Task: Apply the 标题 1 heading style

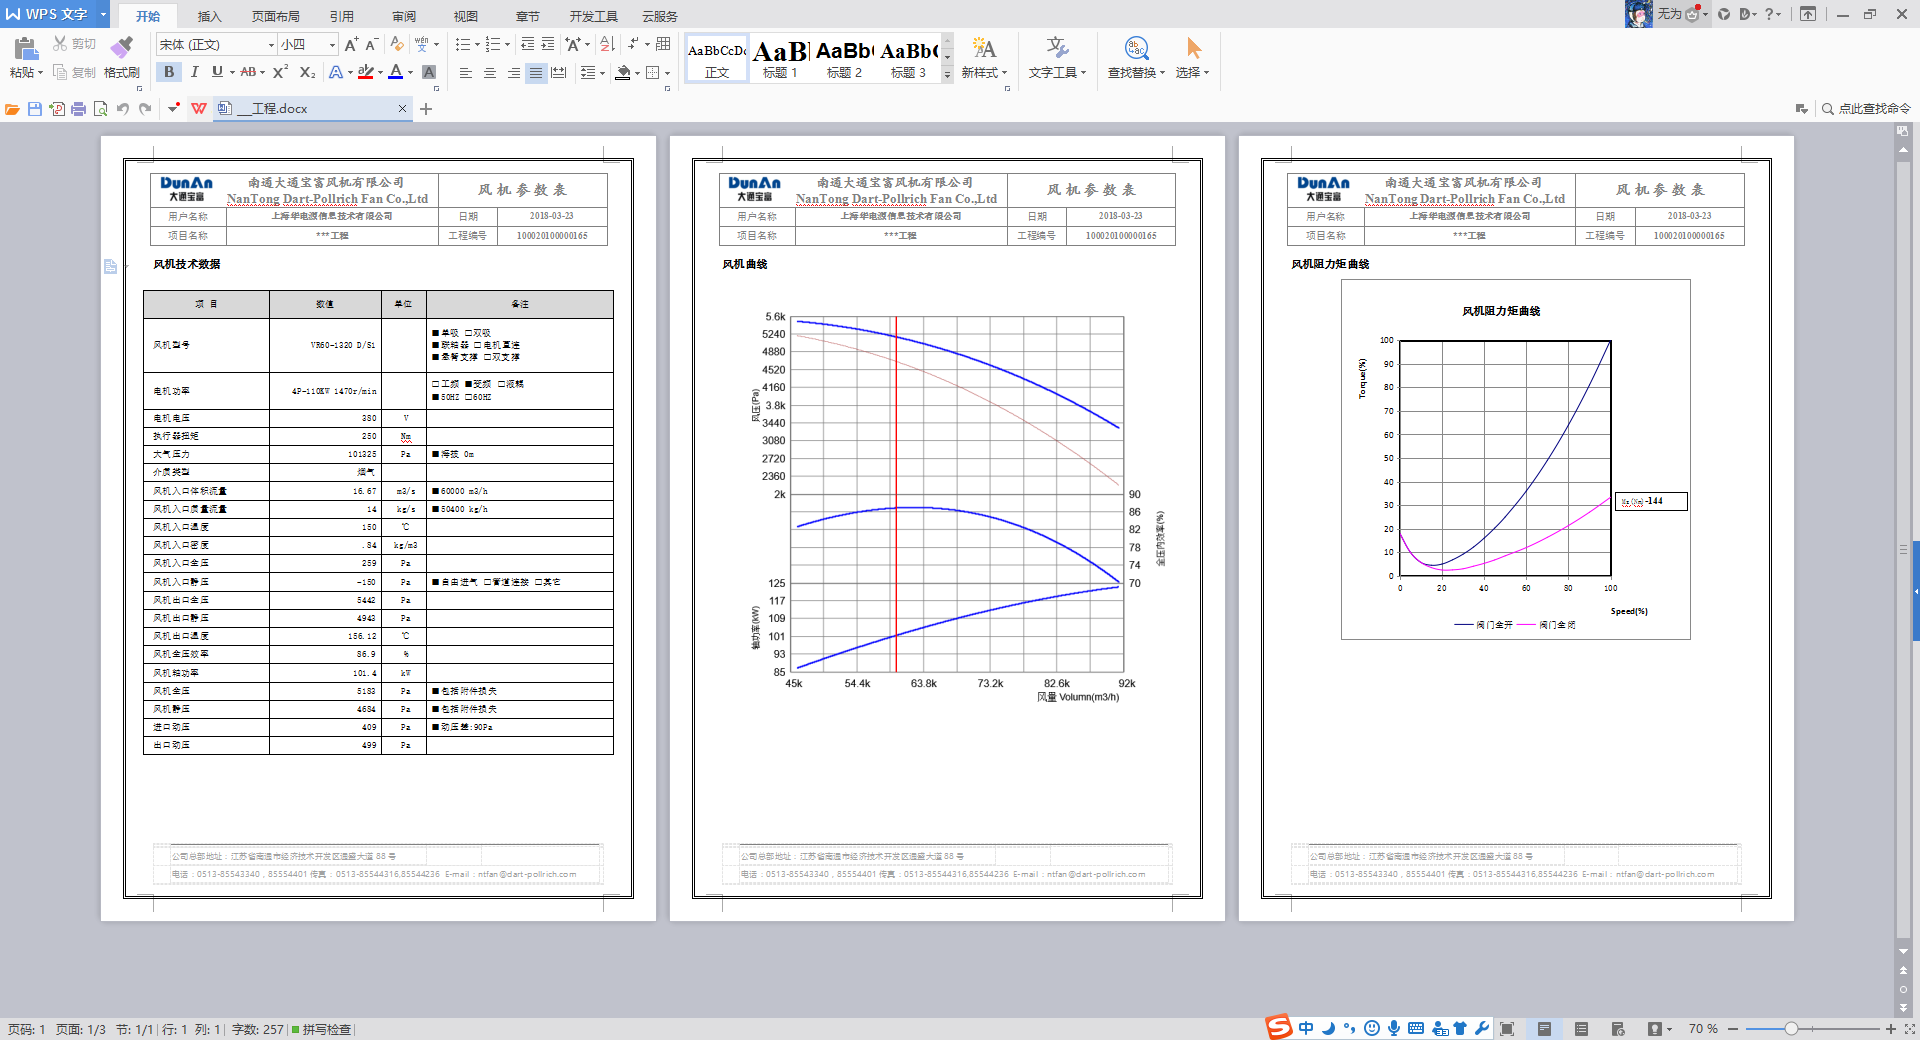Action: pos(780,58)
